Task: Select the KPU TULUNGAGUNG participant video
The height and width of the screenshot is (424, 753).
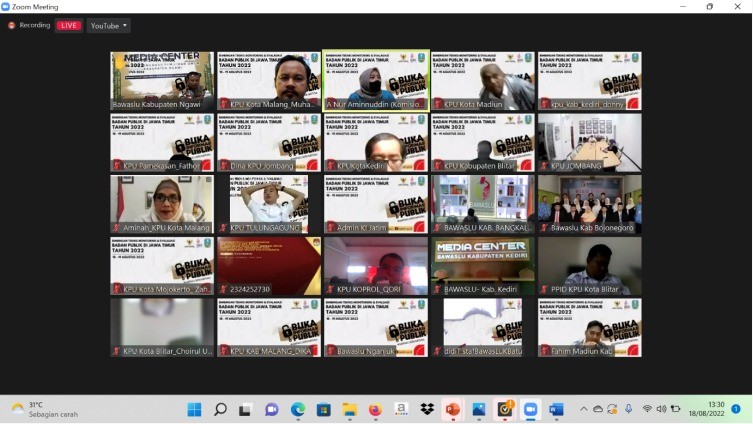Action: point(269,204)
